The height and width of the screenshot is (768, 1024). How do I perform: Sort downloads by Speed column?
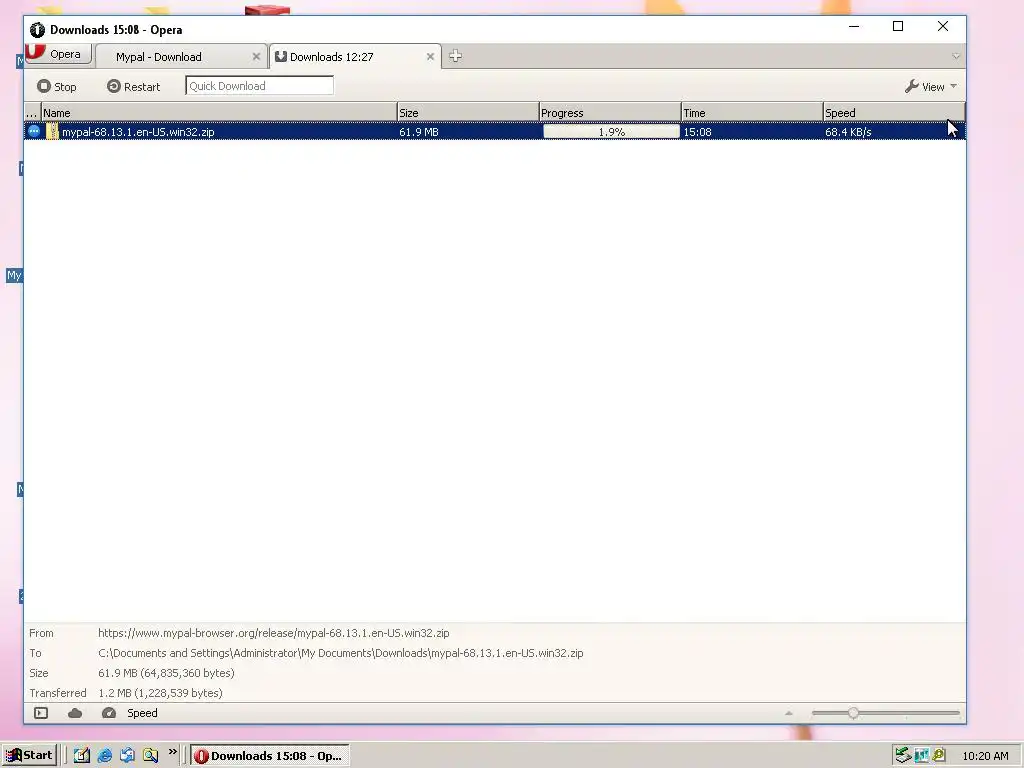point(894,112)
